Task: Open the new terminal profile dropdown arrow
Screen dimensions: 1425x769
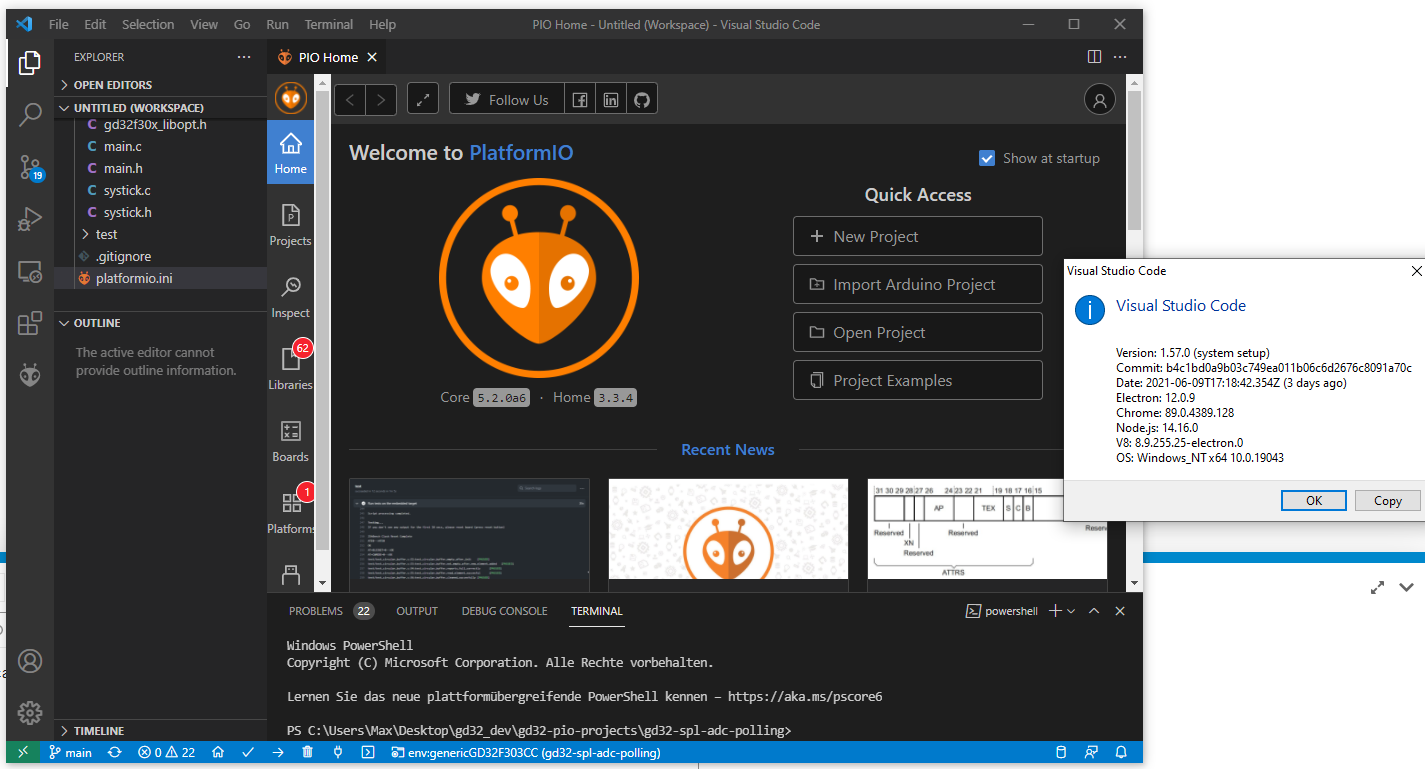Action: pyautogui.click(x=1071, y=611)
